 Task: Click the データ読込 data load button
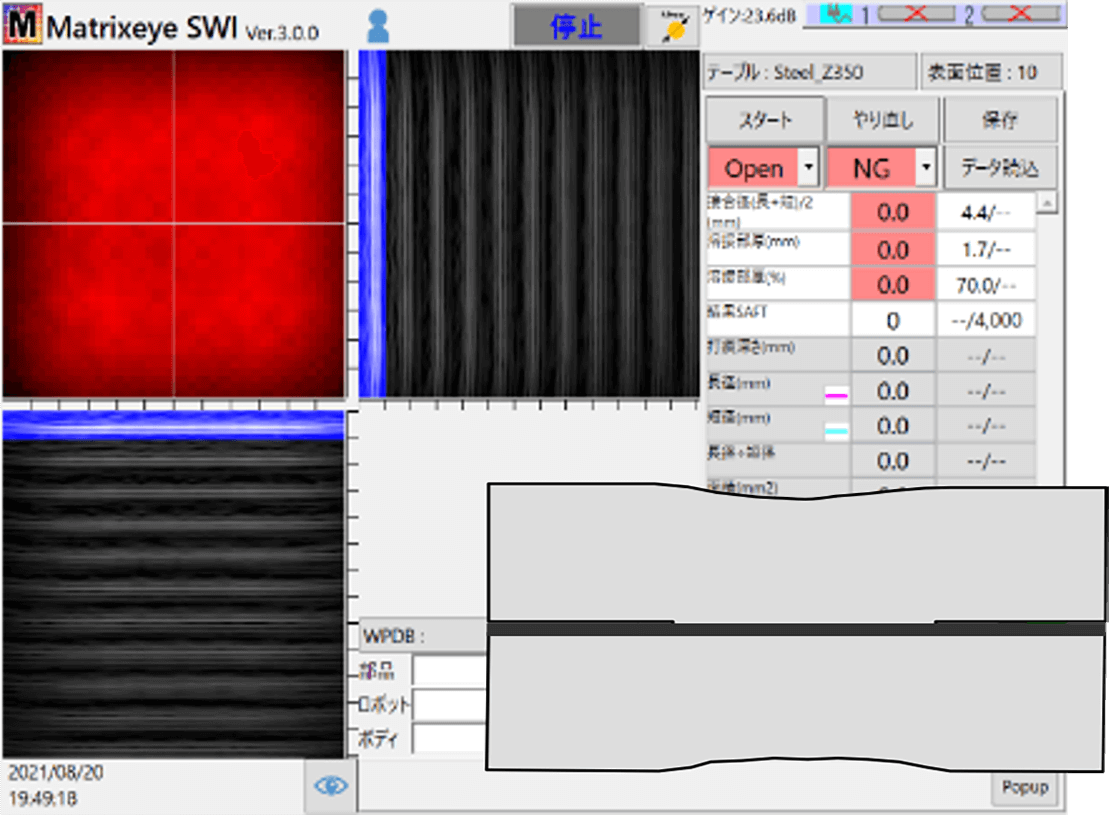click(1000, 168)
